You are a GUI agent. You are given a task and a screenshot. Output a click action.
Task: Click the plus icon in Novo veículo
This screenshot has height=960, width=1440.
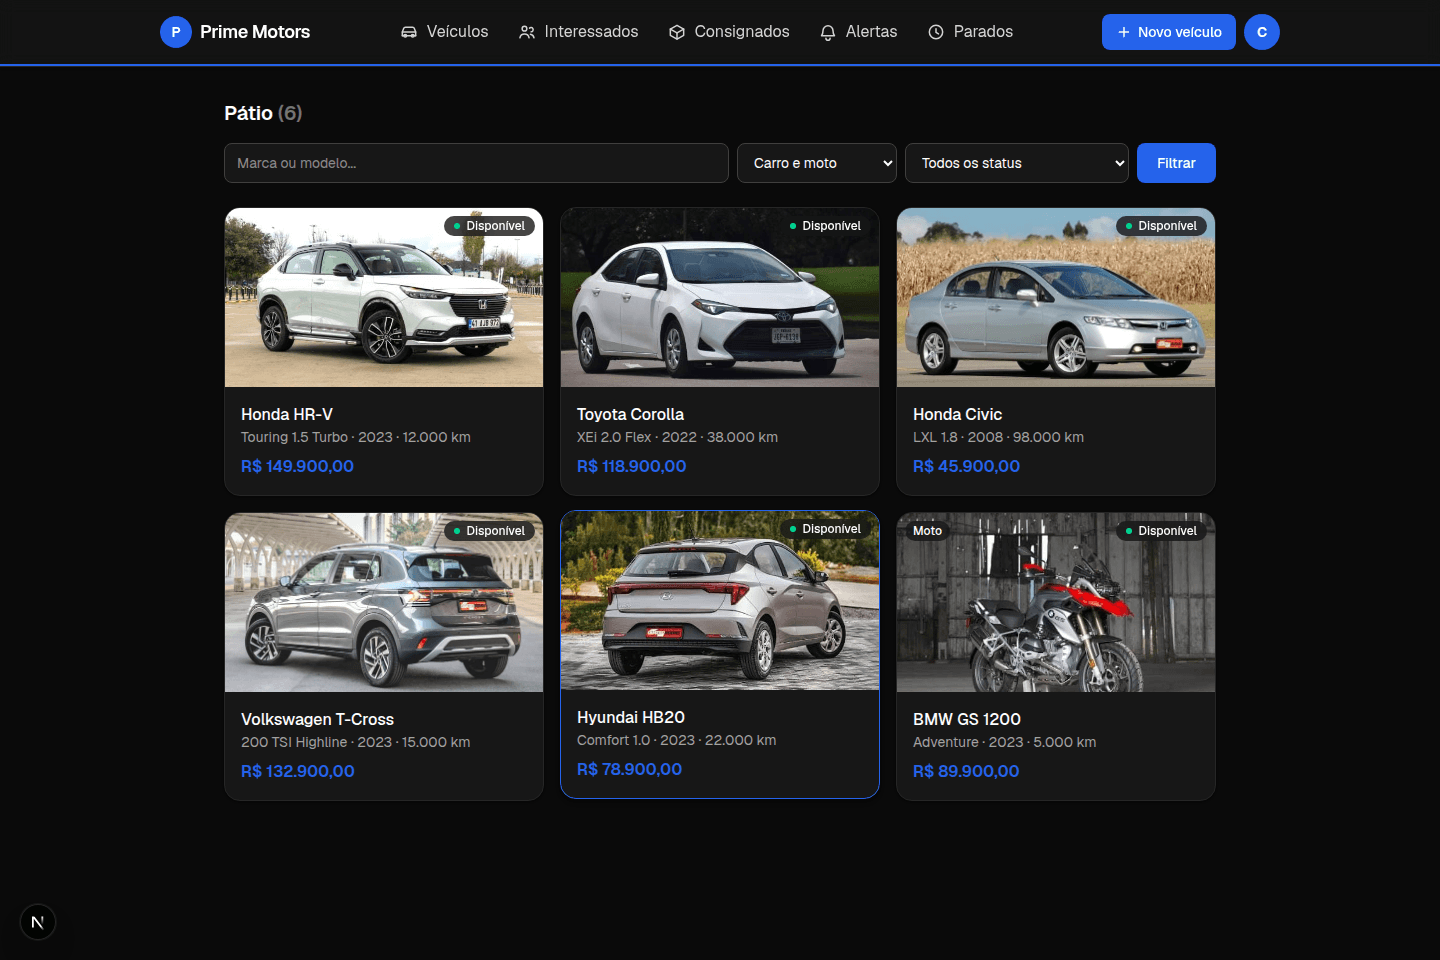pos(1124,32)
